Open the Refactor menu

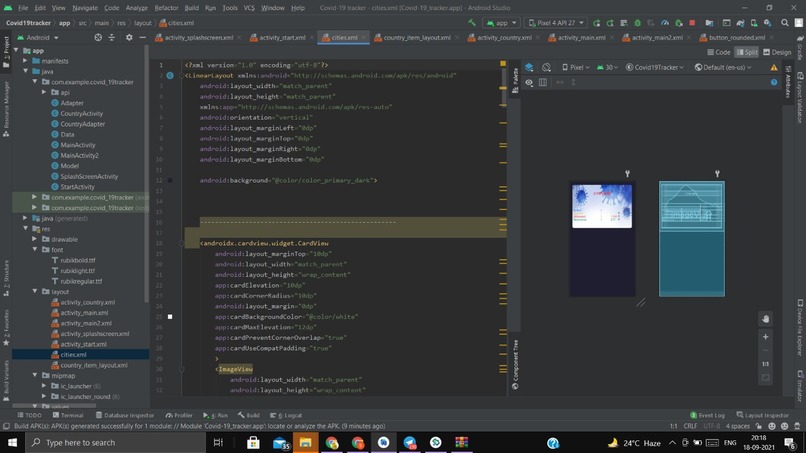pos(166,8)
